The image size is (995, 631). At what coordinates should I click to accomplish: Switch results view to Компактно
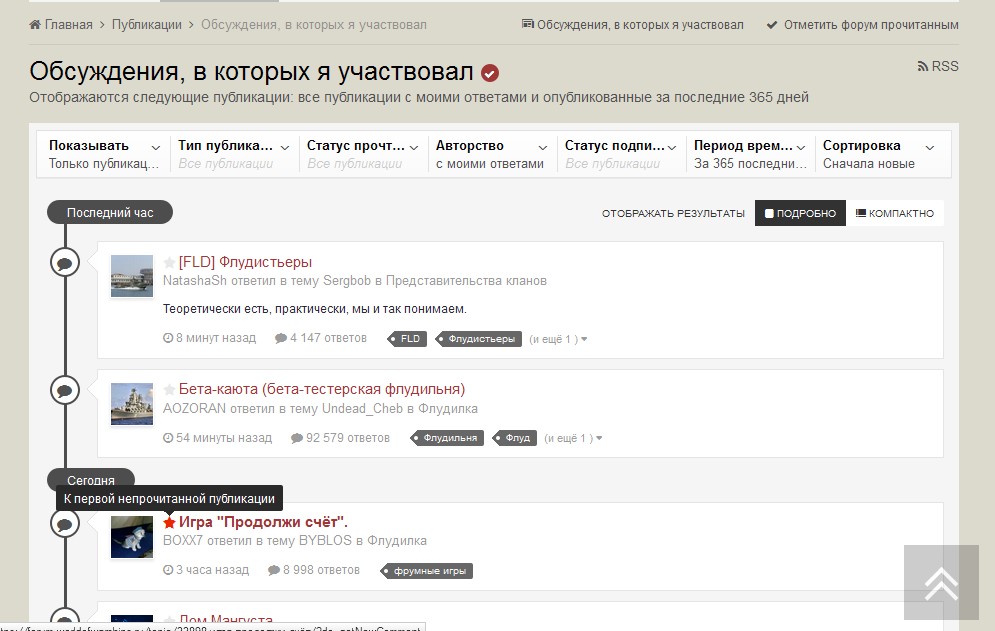[895, 214]
